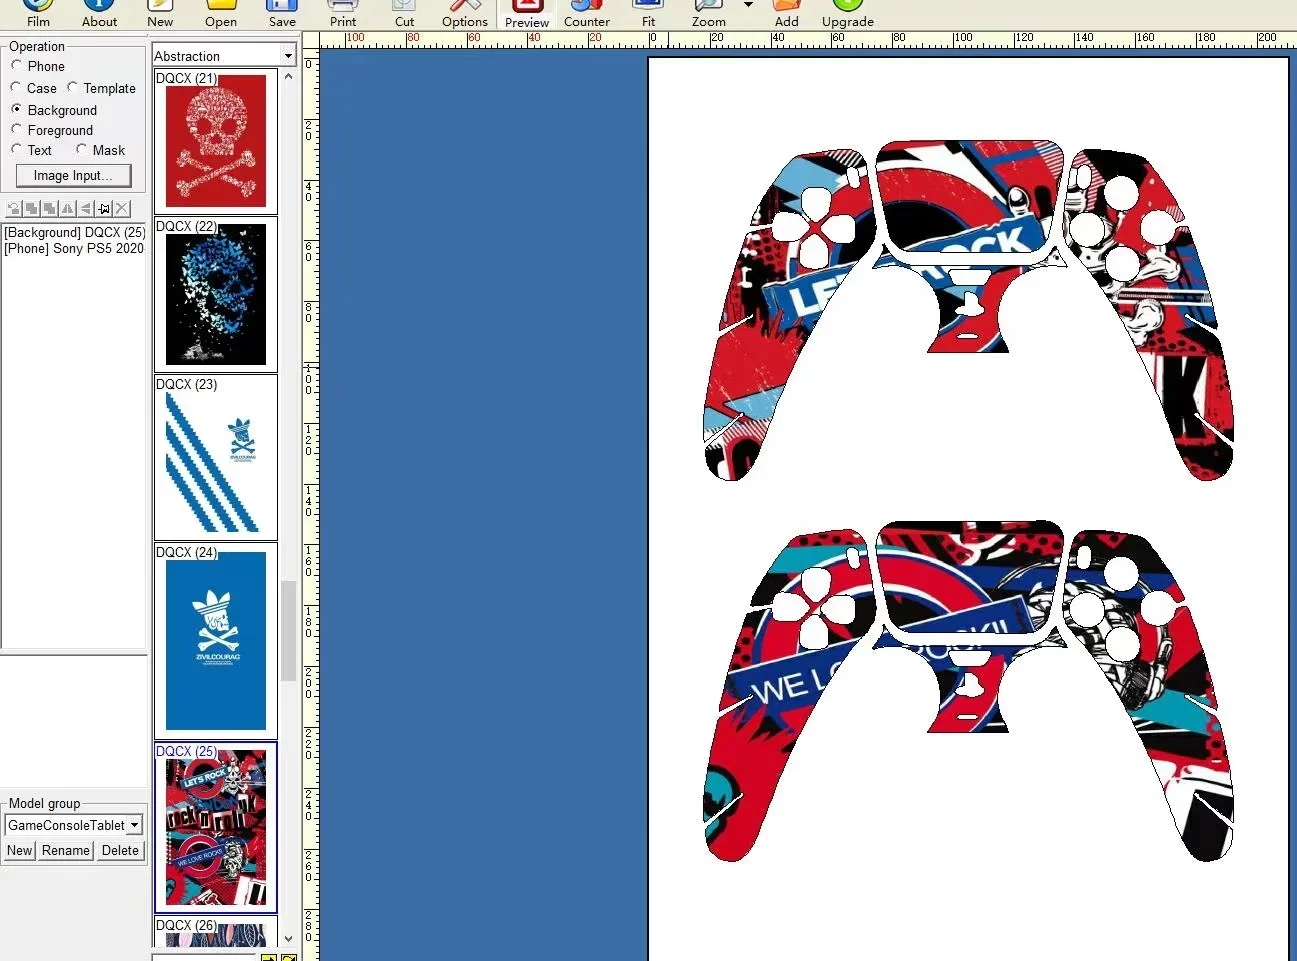This screenshot has height=961, width=1297.
Task: Open the Zoom dropdown arrow
Action: (748, 5)
